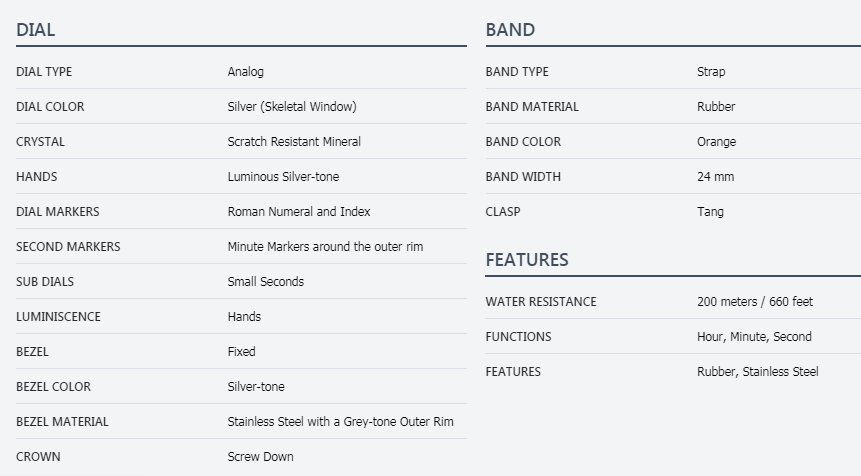Screen dimensions: 861x476
Task: Select the 'Roman Numeral and Index' text
Action: click(299, 212)
